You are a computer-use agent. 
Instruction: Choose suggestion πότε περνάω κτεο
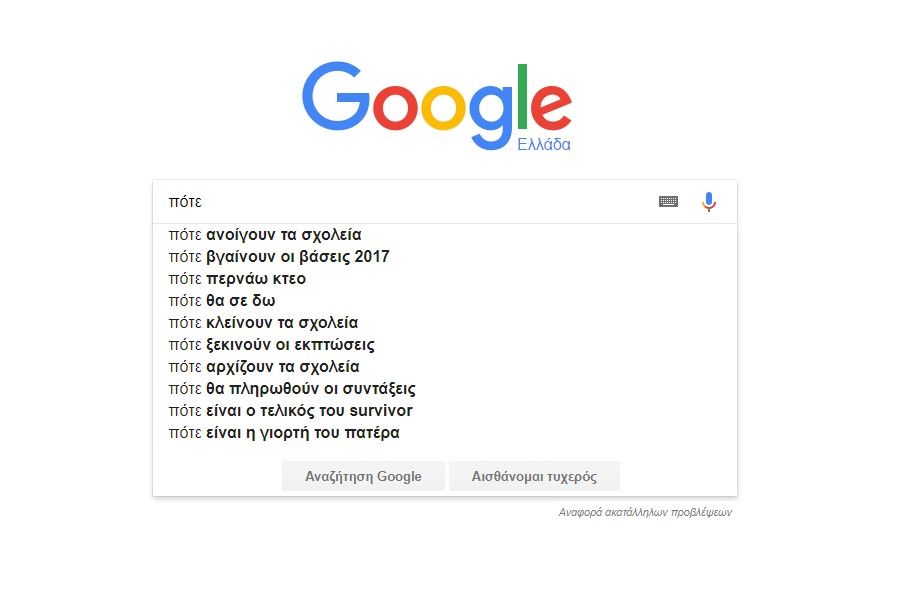445,279
